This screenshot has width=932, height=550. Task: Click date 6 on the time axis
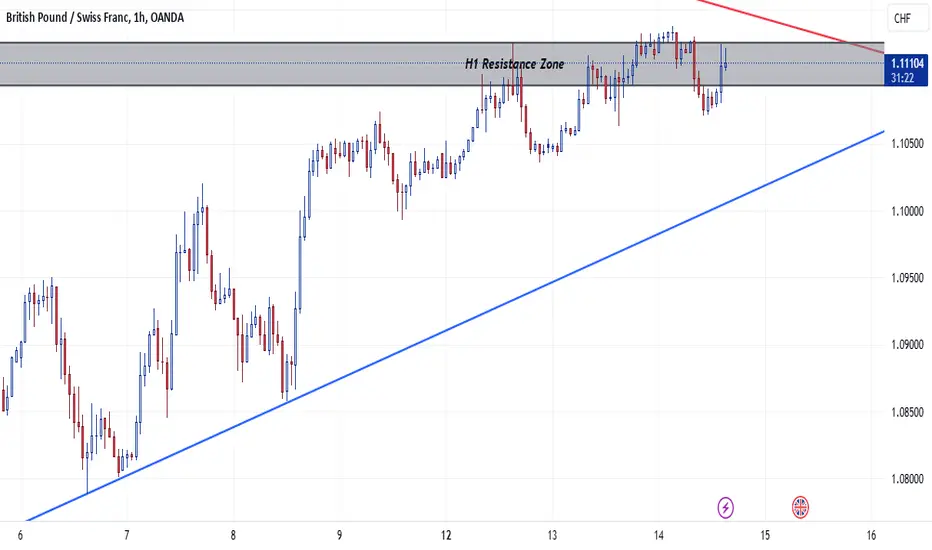[x=20, y=535]
